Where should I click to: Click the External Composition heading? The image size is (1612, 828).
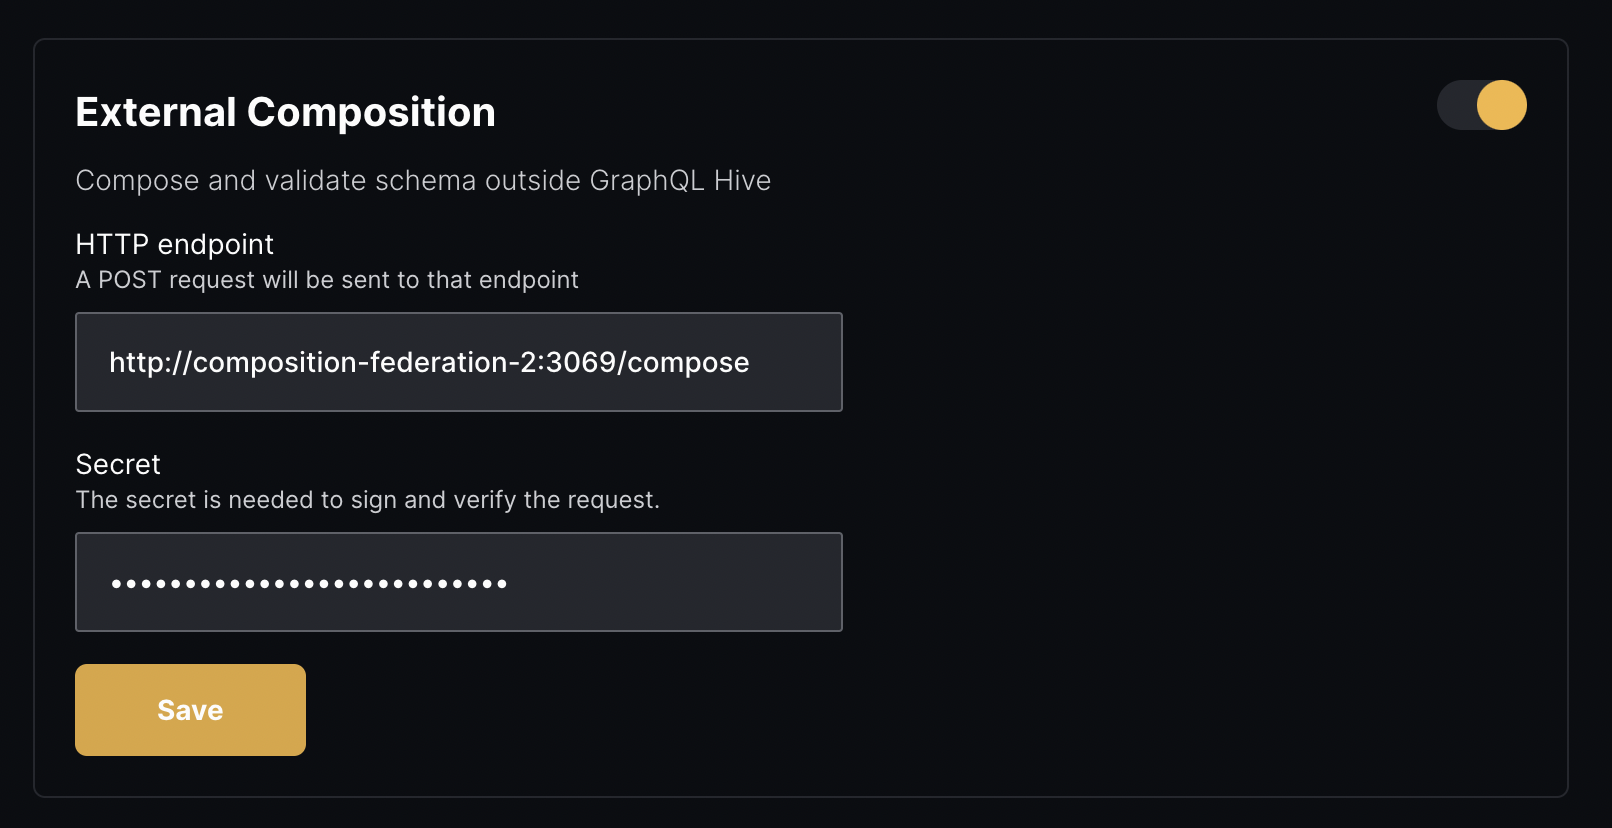(x=285, y=112)
